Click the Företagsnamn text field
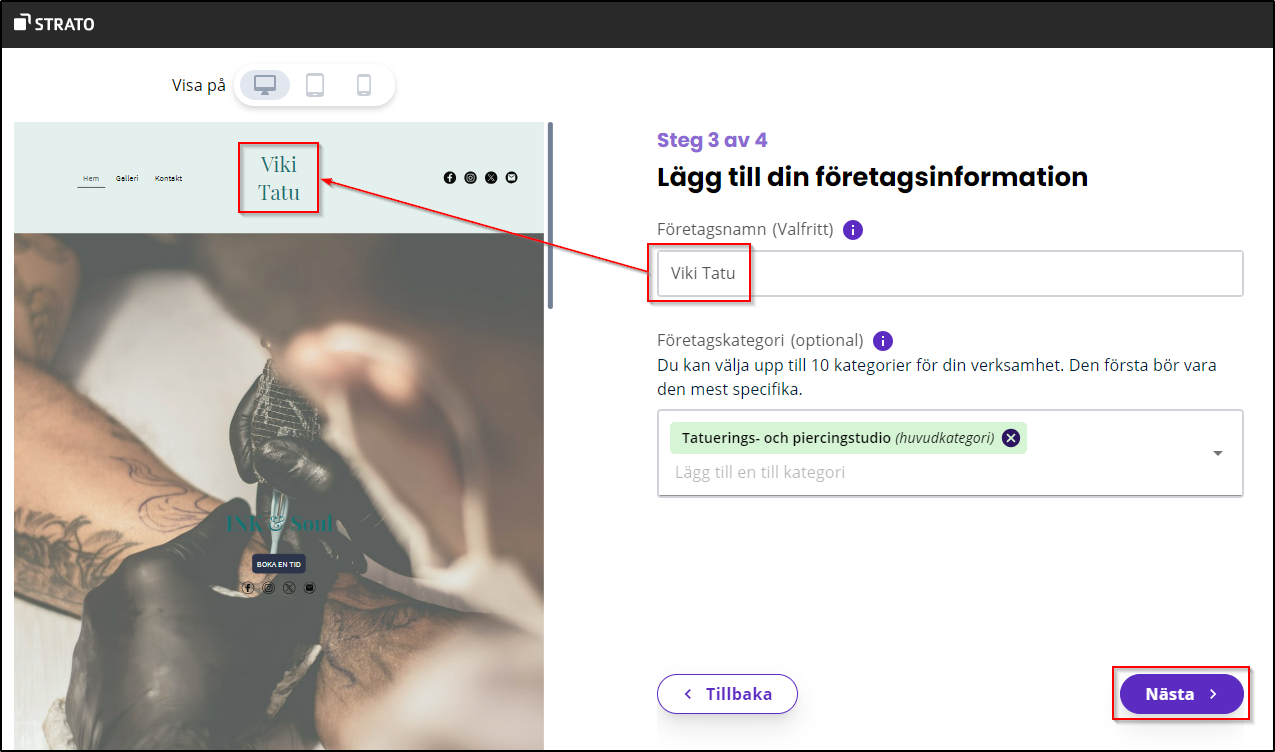Screen dimensions: 1275x752 [x=950, y=273]
